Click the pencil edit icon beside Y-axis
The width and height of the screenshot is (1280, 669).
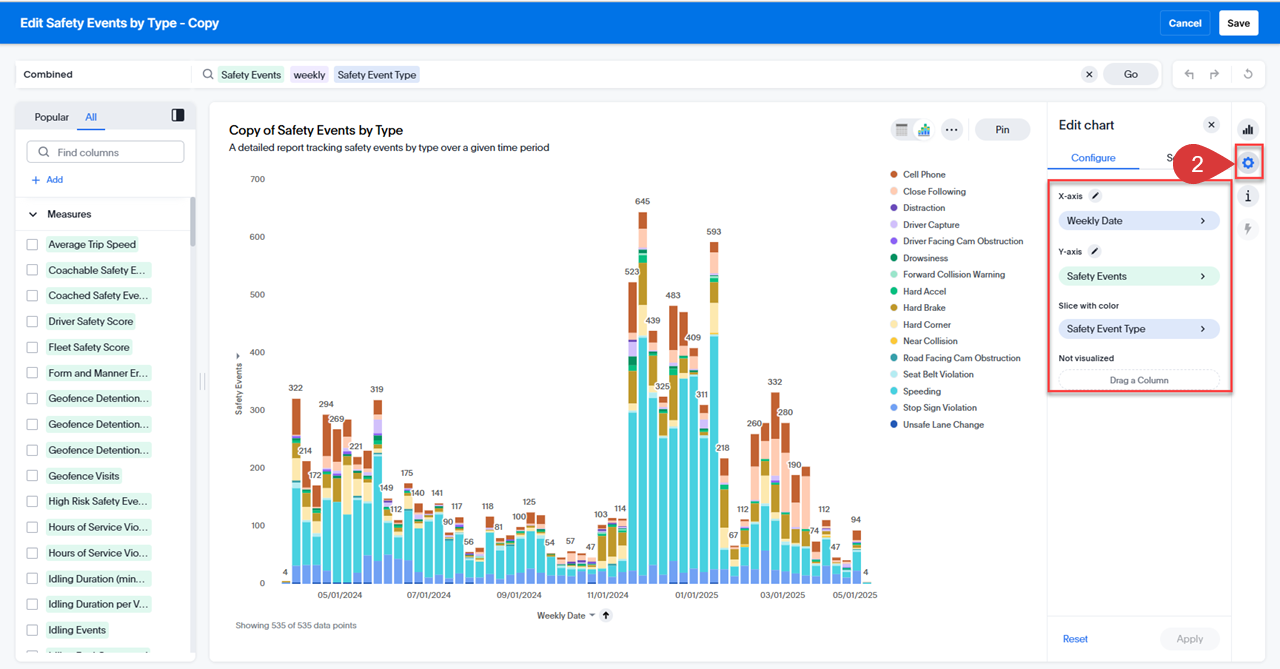1095,252
